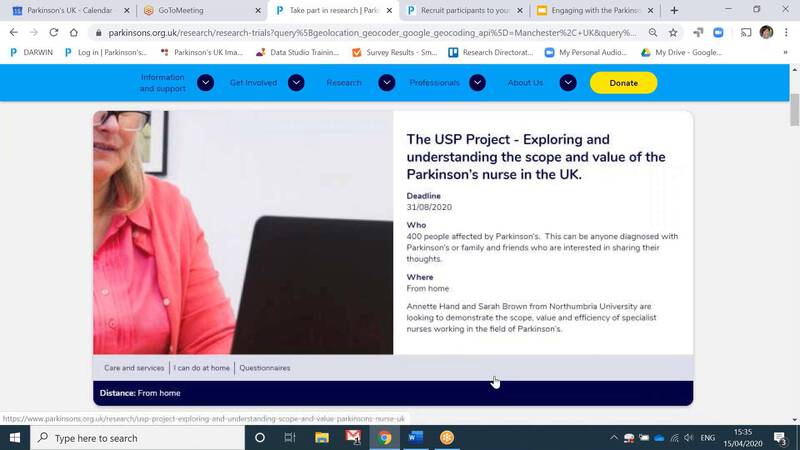Click Professionals in the site navigation
Screen dimensions: 800x450
pos(434,83)
